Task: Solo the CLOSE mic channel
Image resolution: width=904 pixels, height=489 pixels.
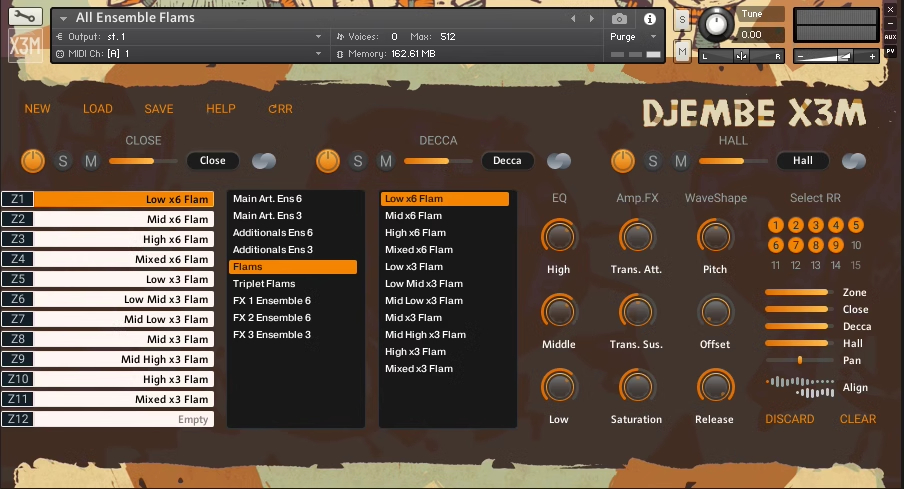Action: 63,161
